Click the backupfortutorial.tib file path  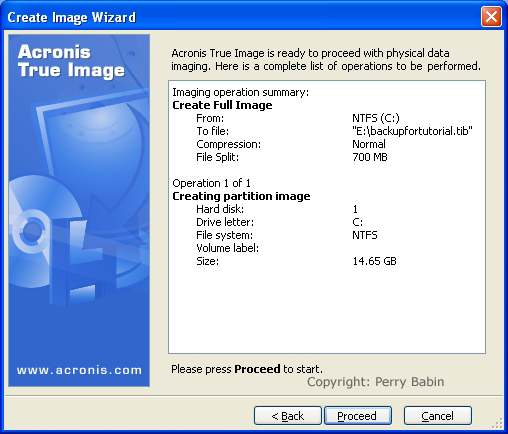coord(412,131)
